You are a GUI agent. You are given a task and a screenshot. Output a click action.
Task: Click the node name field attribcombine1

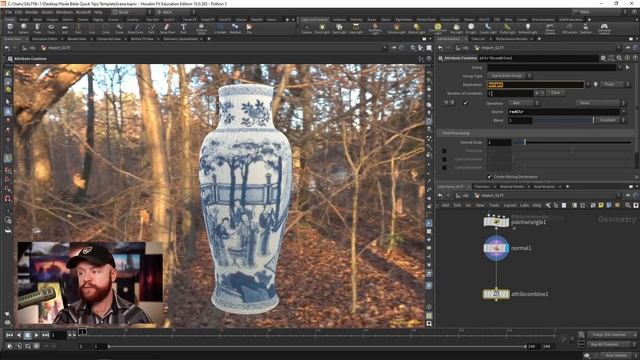538,58
